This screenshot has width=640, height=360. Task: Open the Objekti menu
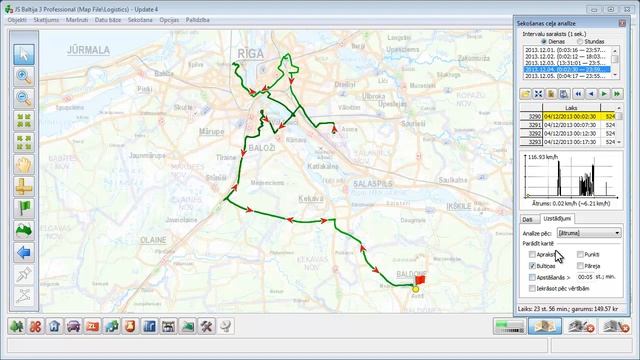pyautogui.click(x=17, y=20)
